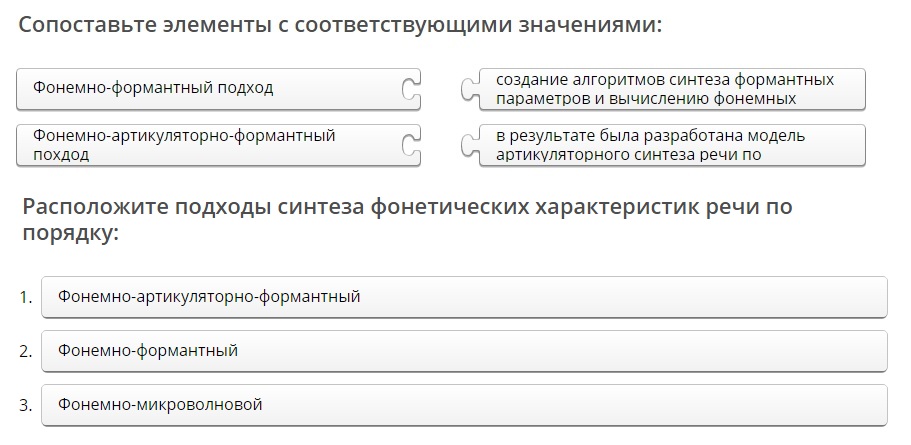Click puzzle tab of 'создание алгоритмов синтеза' card
This screenshot has width=911, height=445.
click(x=470, y=89)
